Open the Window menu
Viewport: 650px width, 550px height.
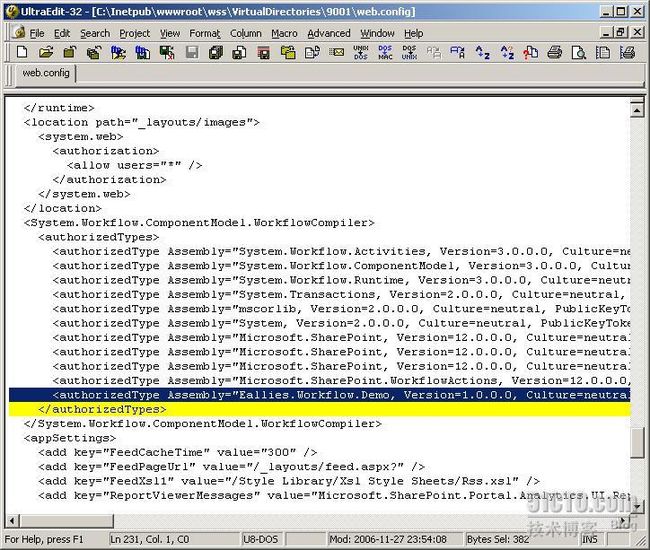coord(377,33)
